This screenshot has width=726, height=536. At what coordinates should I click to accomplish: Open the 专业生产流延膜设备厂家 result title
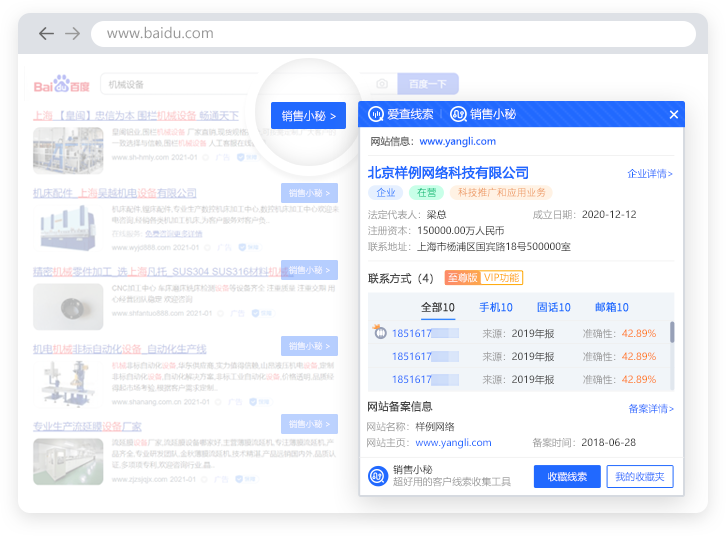[x=88, y=426]
